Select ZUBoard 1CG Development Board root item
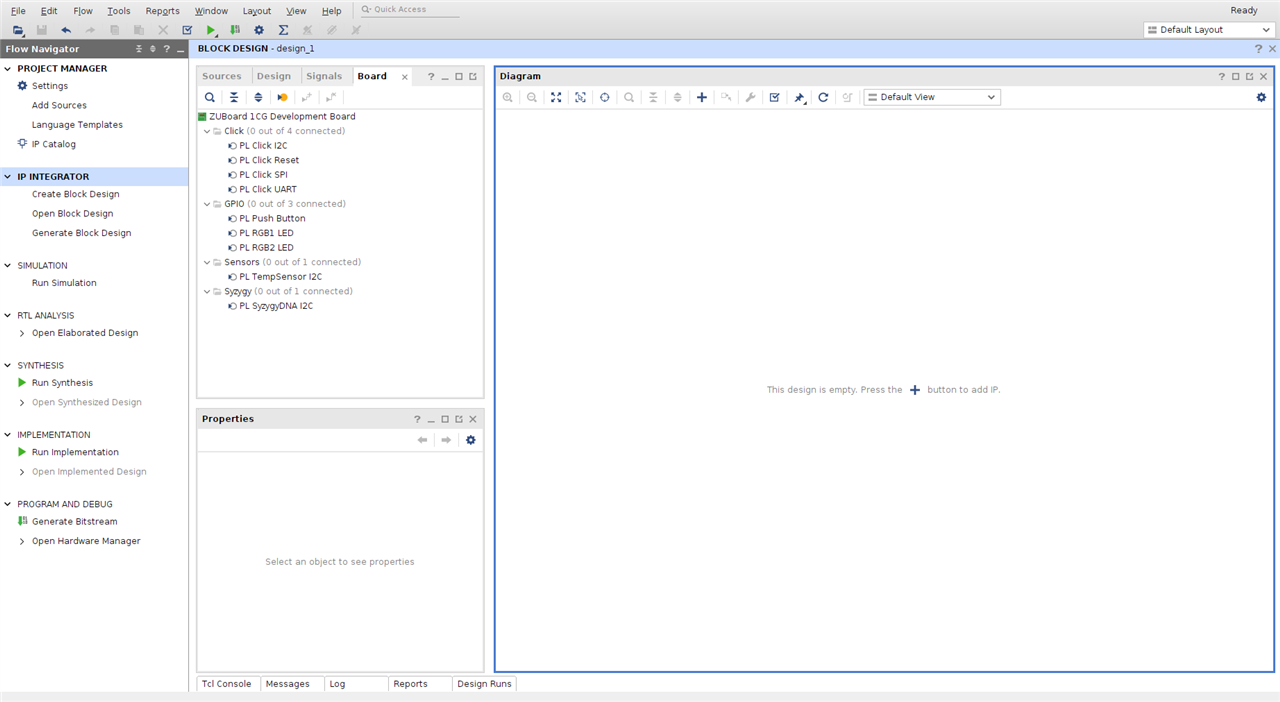This screenshot has width=1280, height=702. (x=282, y=116)
